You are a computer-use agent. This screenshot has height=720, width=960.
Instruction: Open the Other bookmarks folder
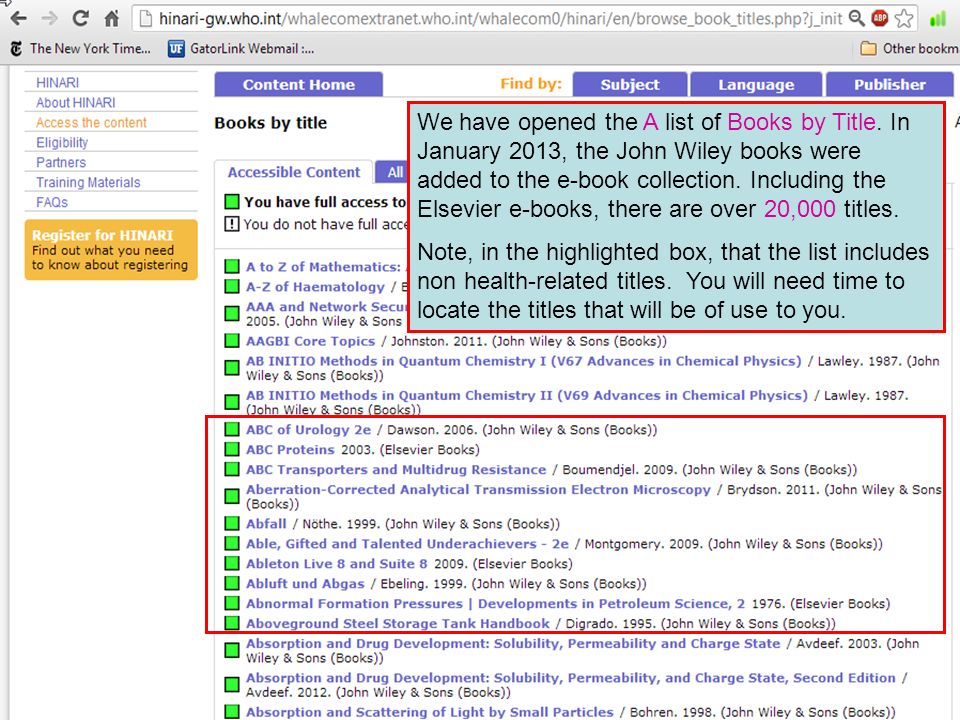click(x=909, y=48)
